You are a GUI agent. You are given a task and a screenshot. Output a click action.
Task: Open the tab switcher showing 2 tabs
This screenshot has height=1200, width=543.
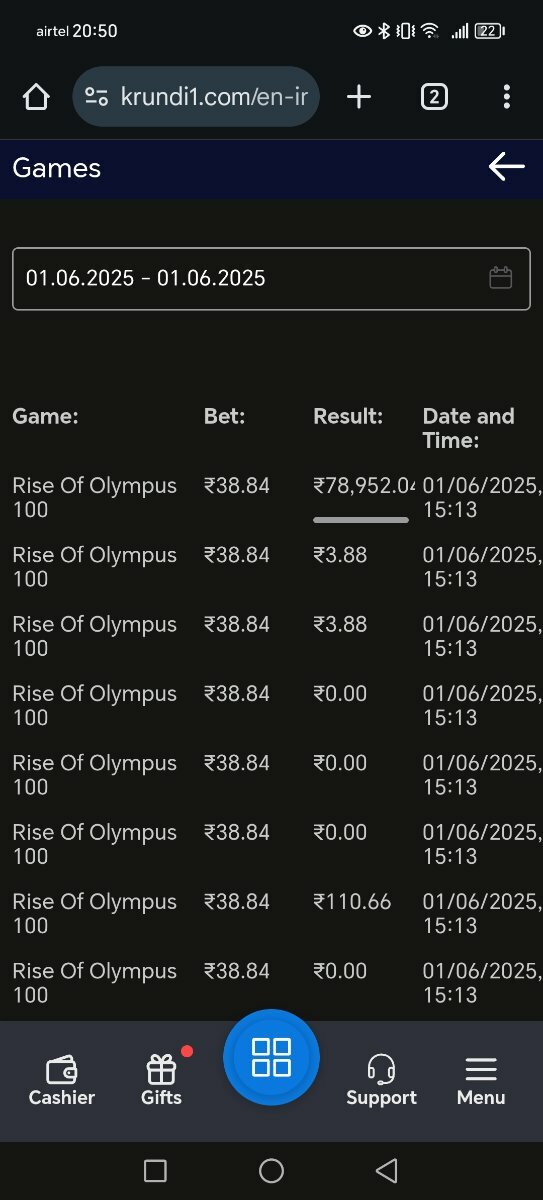click(x=434, y=97)
